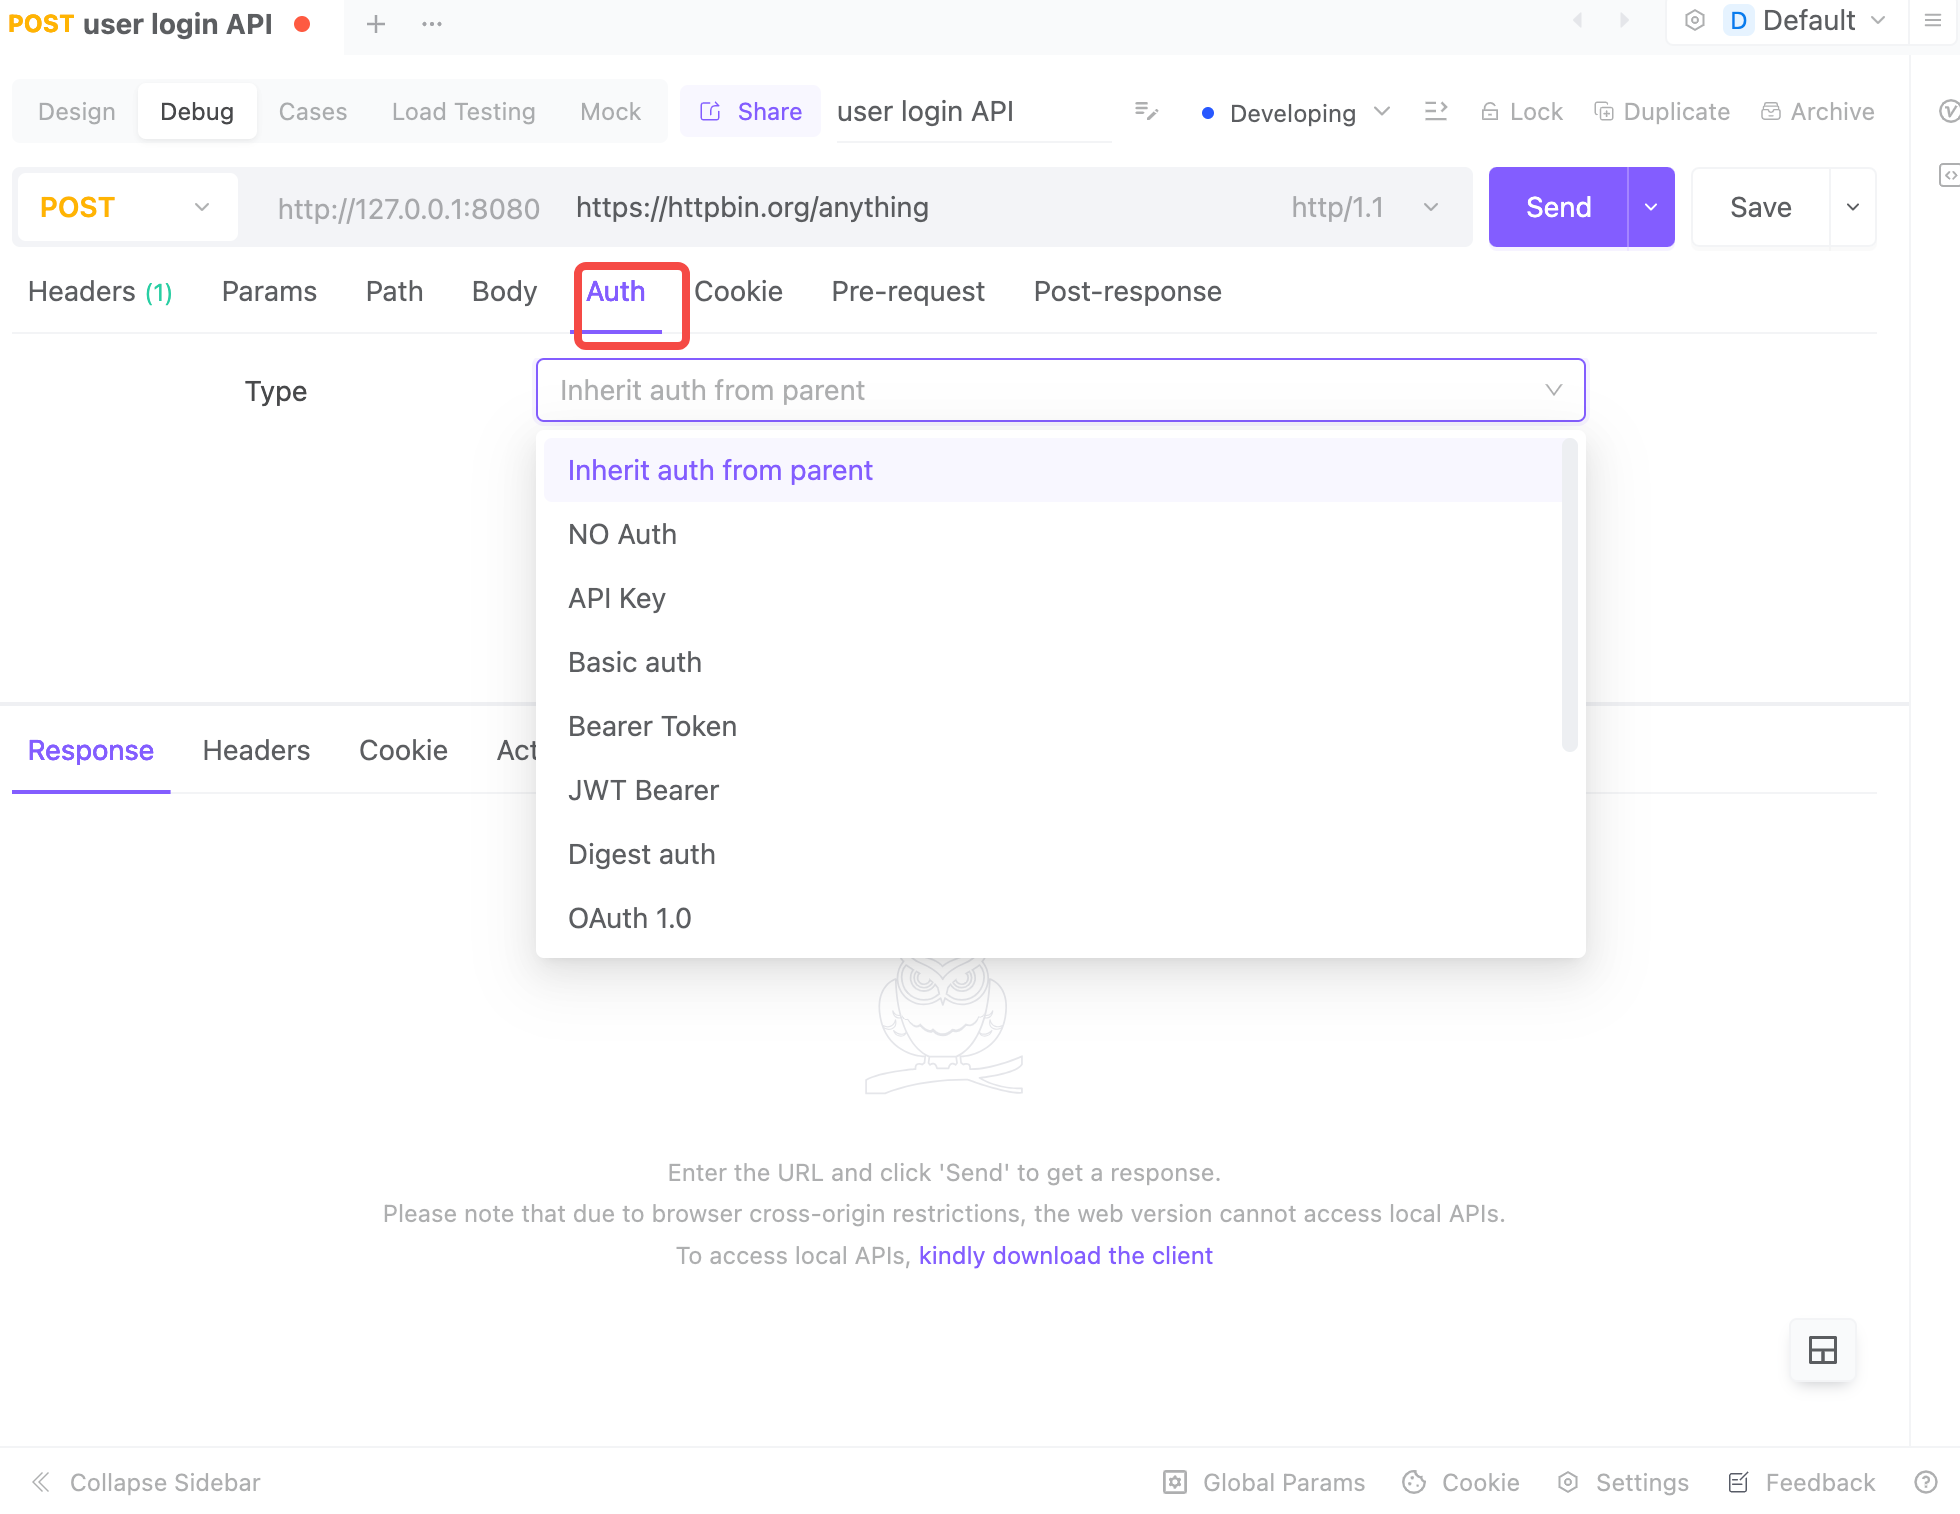Screen dimensions: 1960x1514
Task: Select Bearer Token from auth type dropdown
Action: pyautogui.click(x=653, y=725)
